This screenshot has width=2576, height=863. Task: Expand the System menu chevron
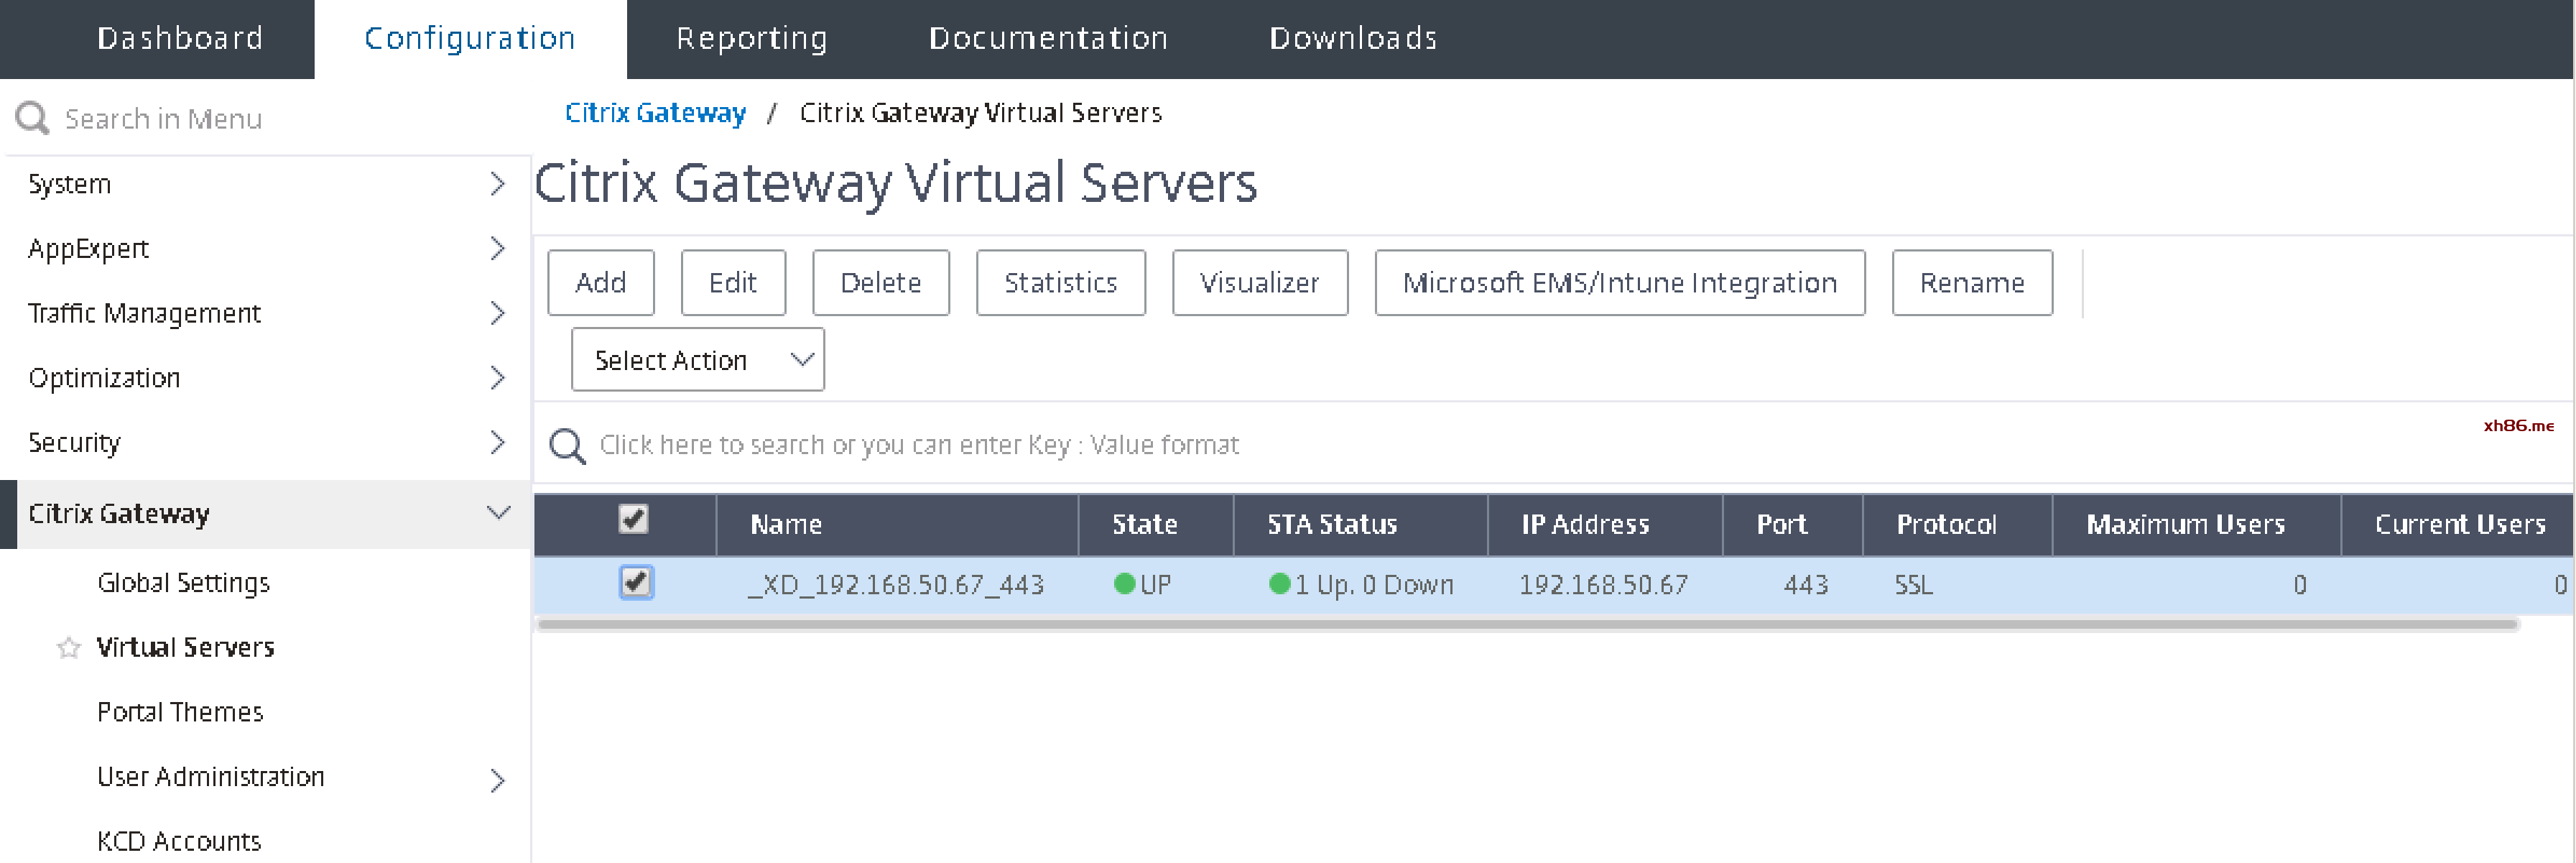coord(497,184)
